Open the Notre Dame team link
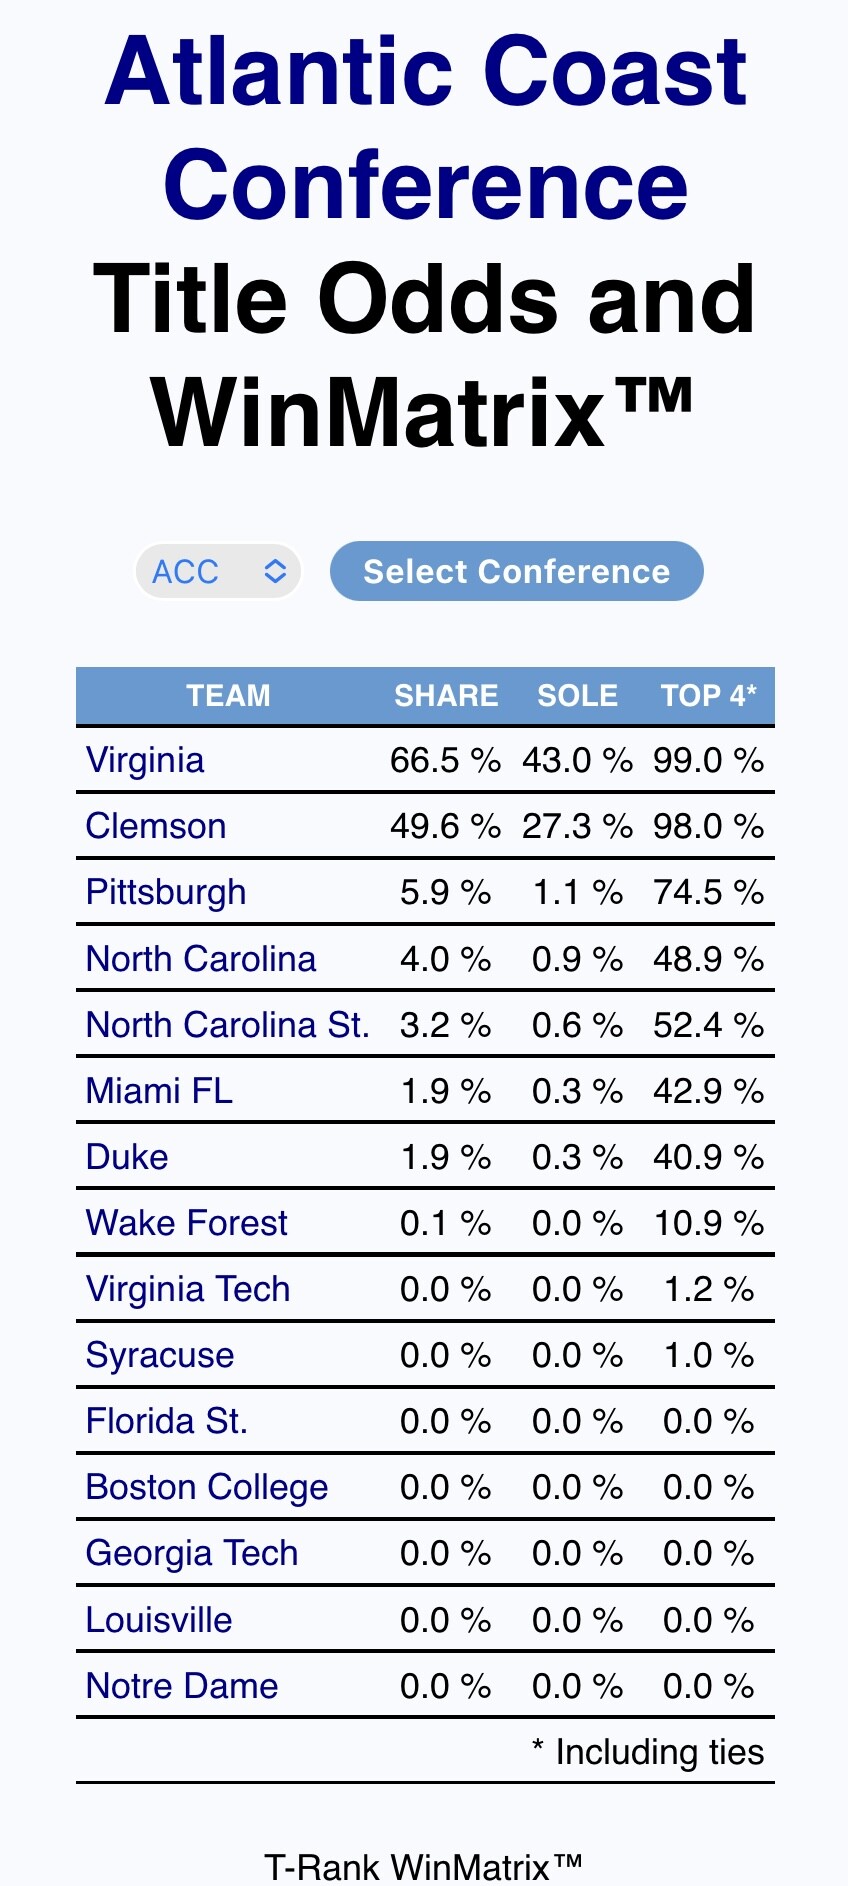 coord(182,1686)
